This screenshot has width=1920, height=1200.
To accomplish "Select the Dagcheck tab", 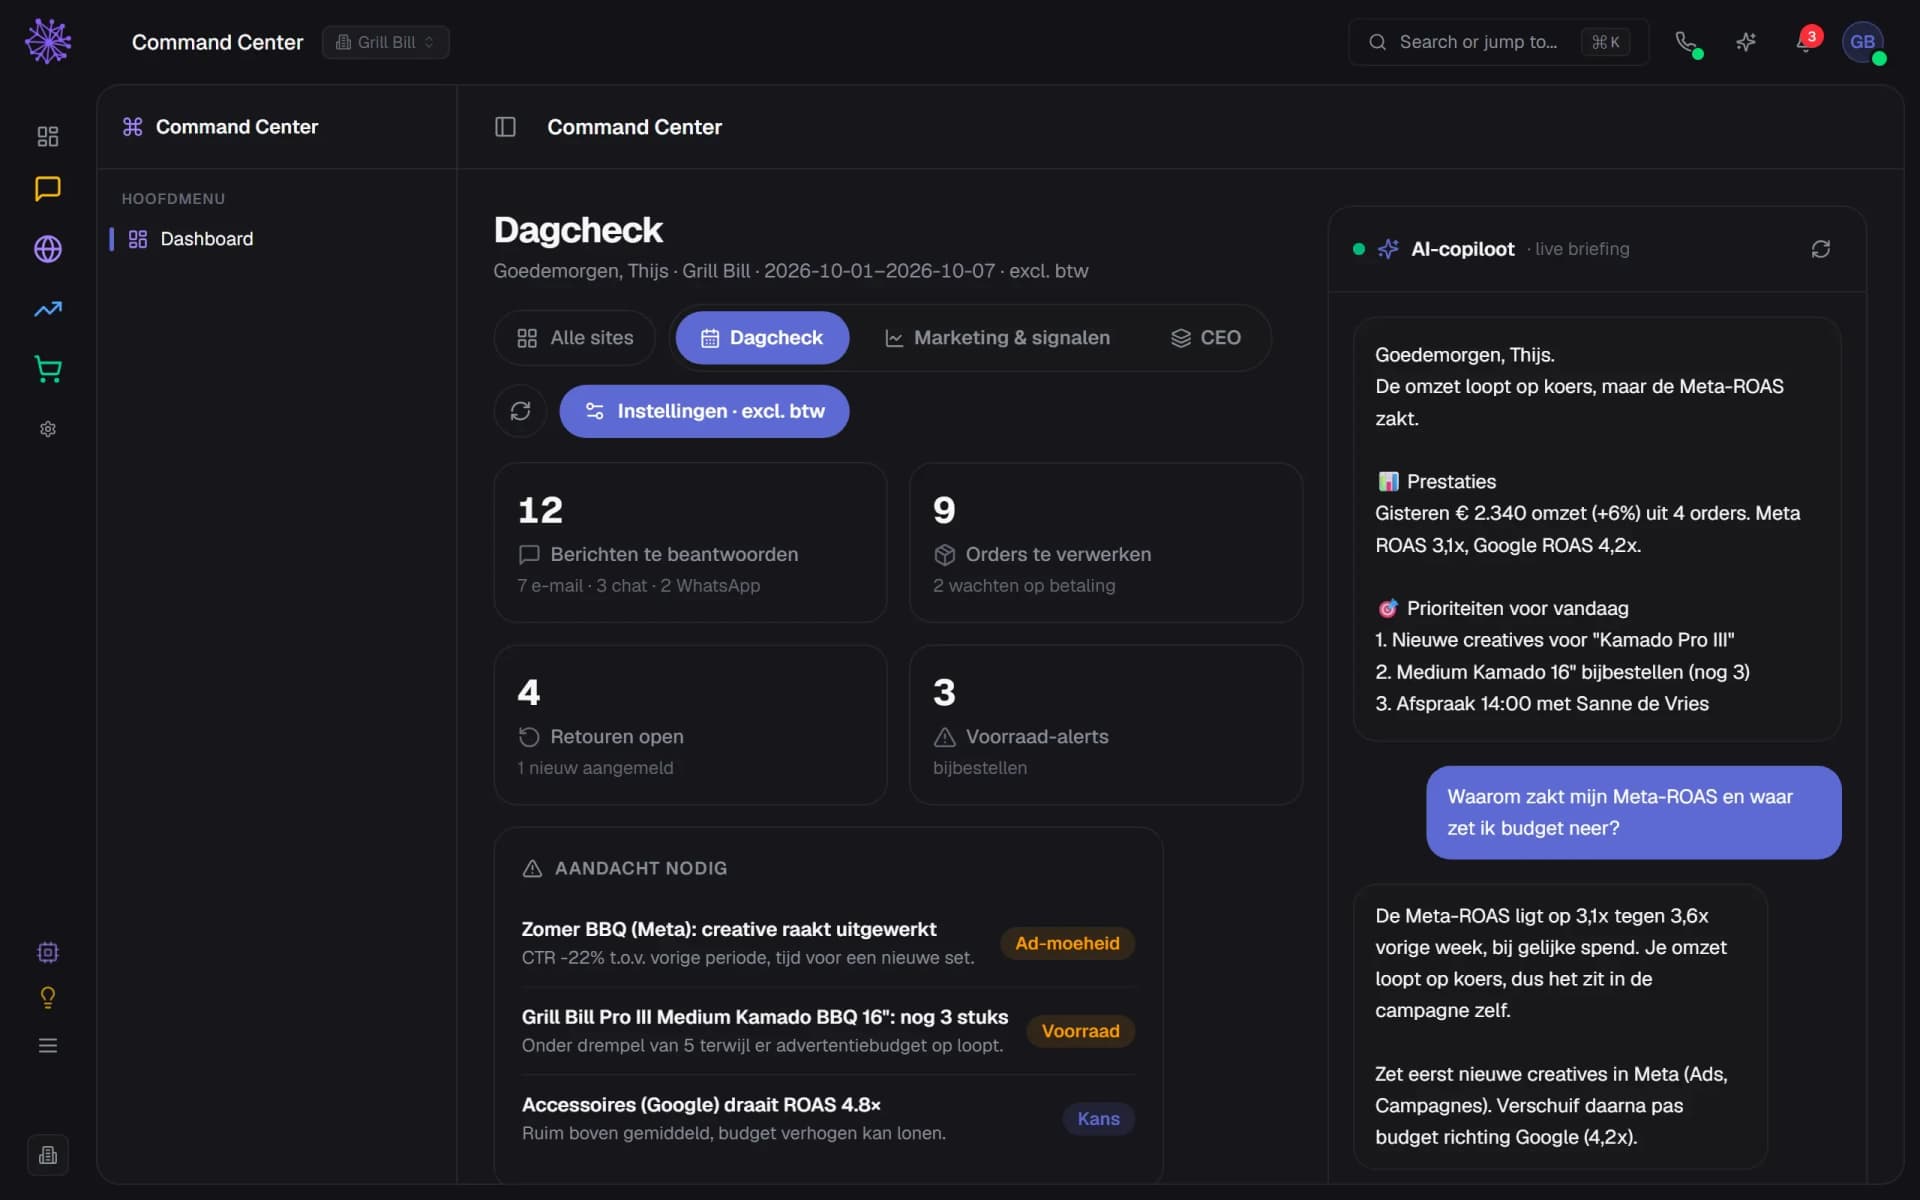I will click(762, 338).
